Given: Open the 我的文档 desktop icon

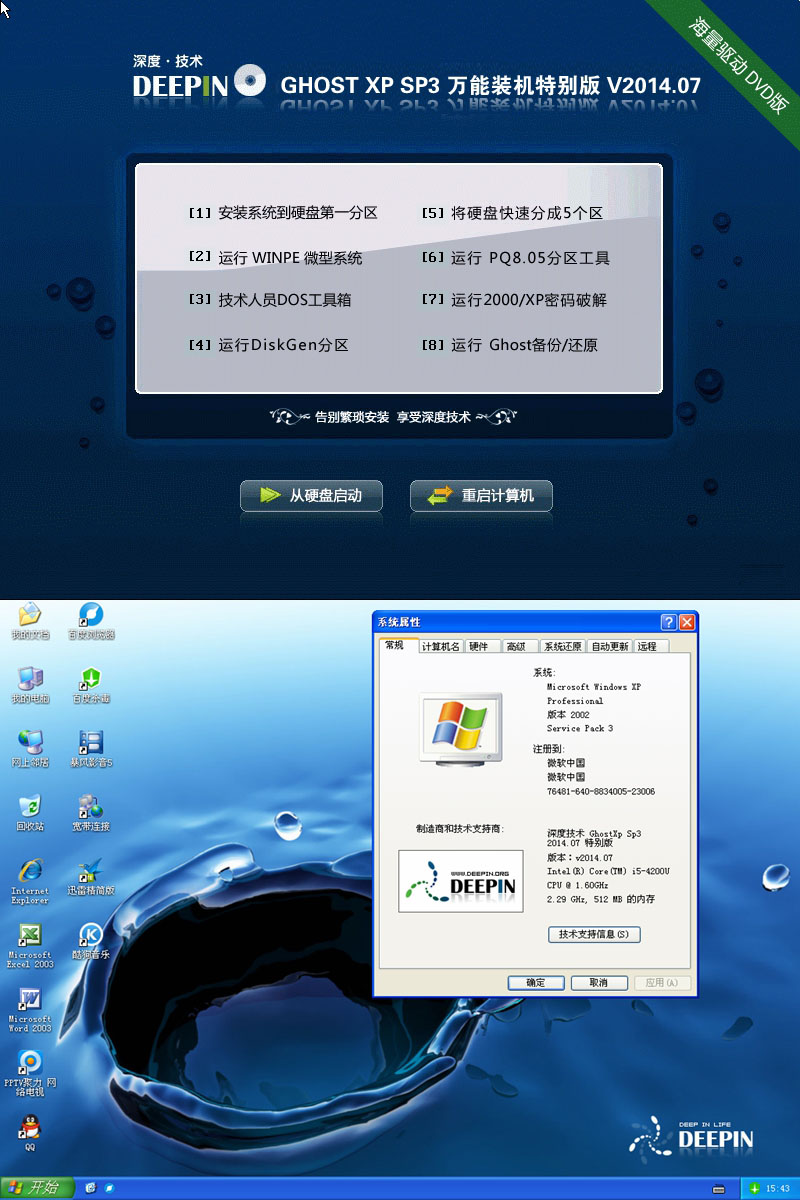Looking at the screenshot, I should 30,620.
